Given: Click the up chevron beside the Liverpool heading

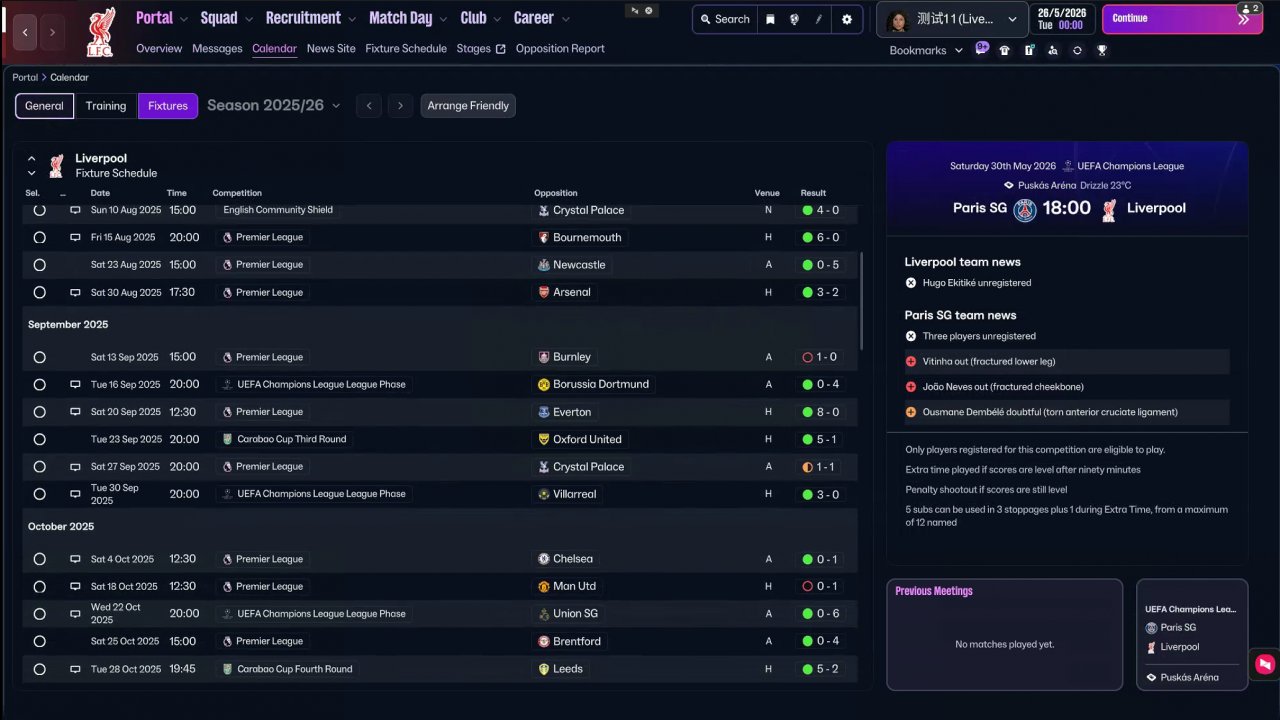Looking at the screenshot, I should click(x=31, y=159).
